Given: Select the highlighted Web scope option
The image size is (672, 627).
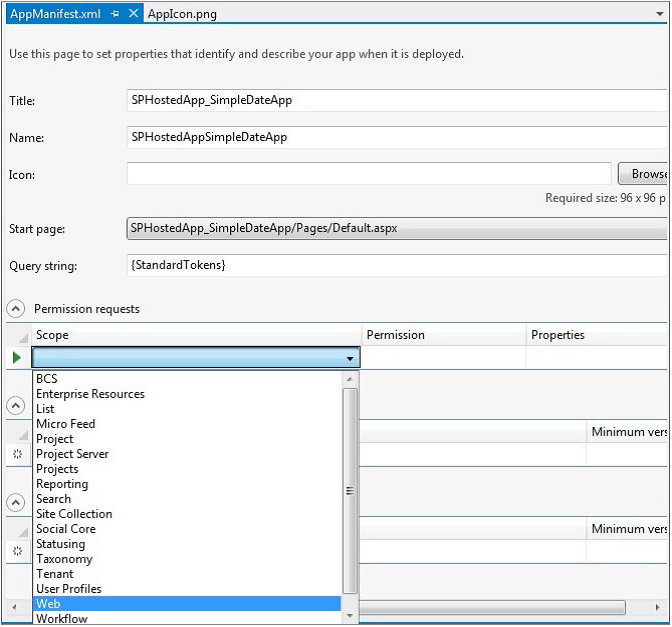Looking at the screenshot, I should [187, 604].
